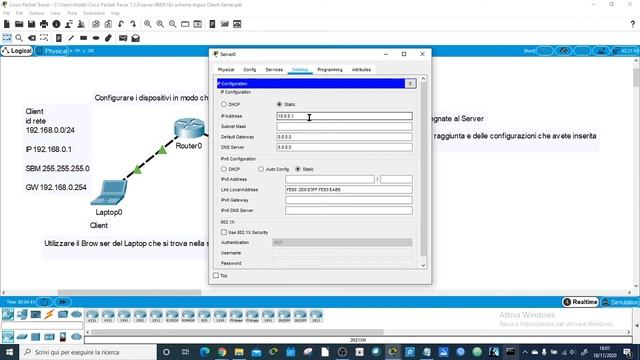Add a Complex PDU with open envelope icon
The height and width of the screenshot is (360, 640).
[136, 38]
